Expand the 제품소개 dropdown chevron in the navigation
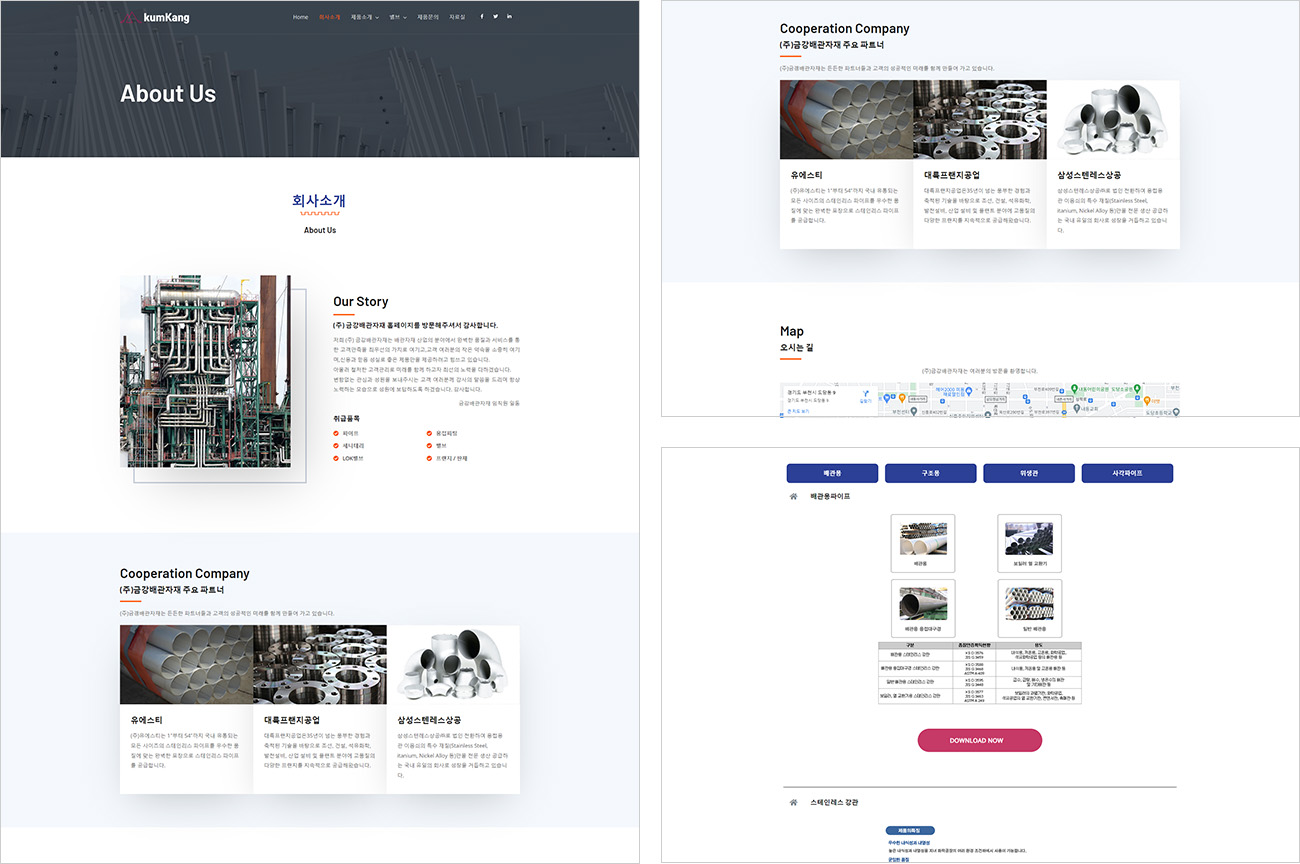 coord(378,17)
